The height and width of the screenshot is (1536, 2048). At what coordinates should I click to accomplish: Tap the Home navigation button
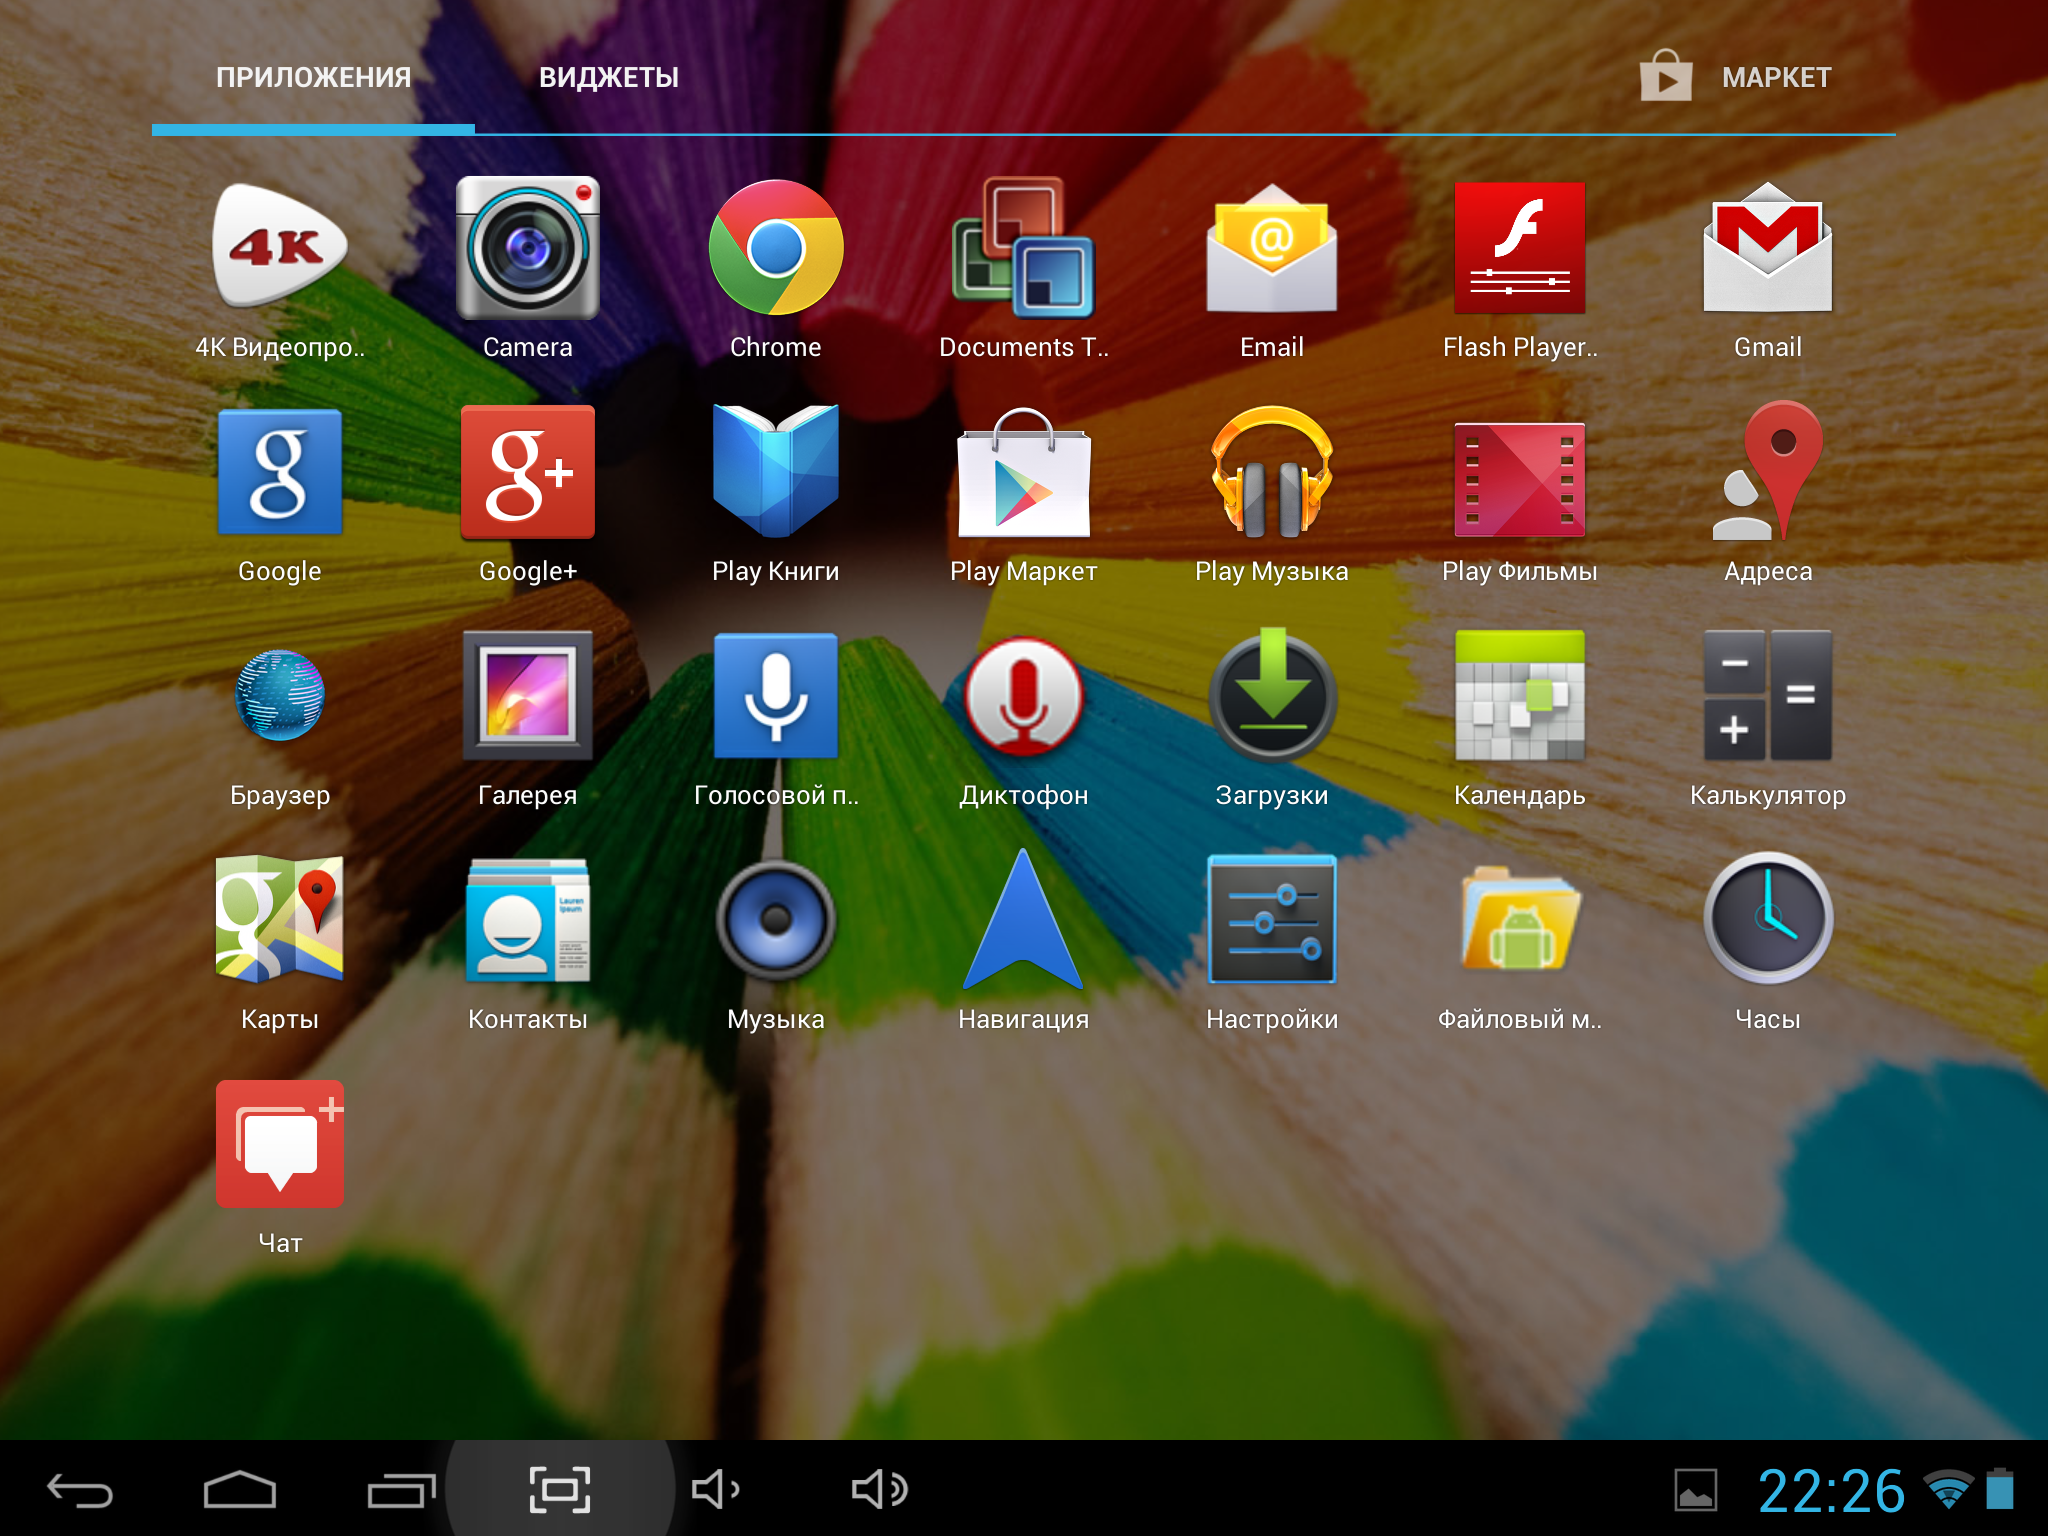pyautogui.click(x=240, y=1491)
